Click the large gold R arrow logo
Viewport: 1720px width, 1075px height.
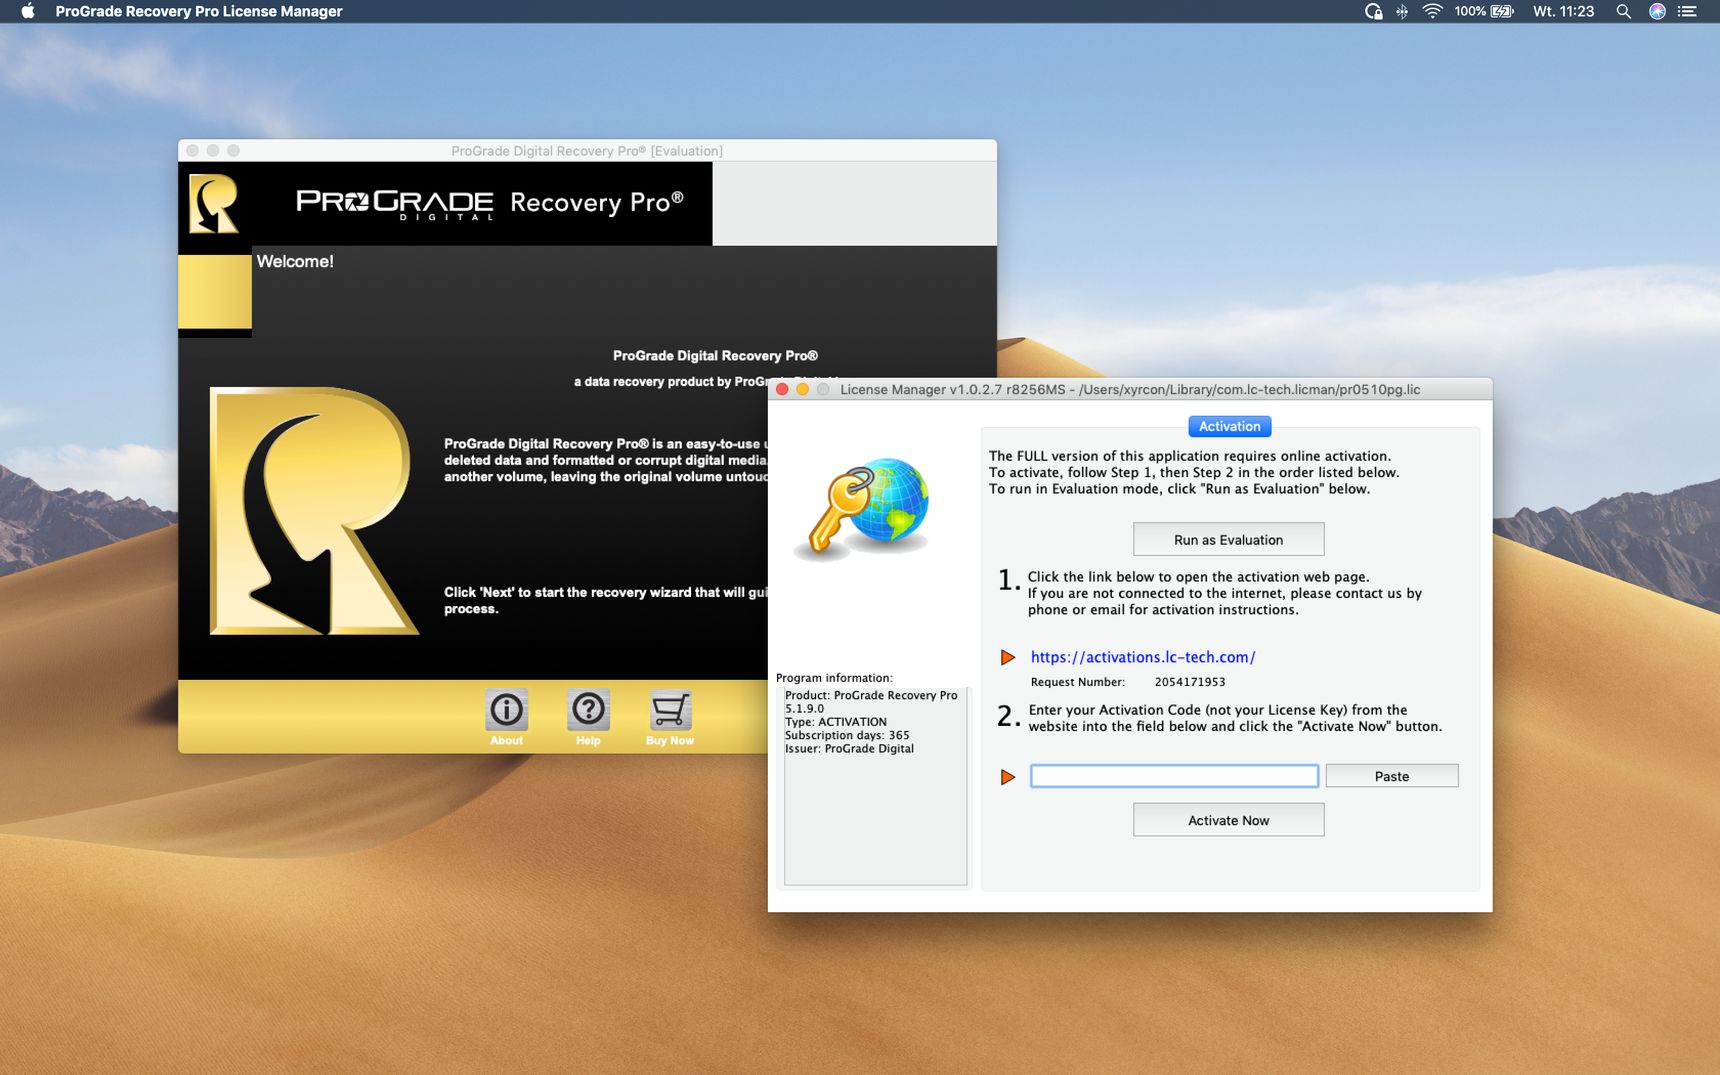pos(313,511)
